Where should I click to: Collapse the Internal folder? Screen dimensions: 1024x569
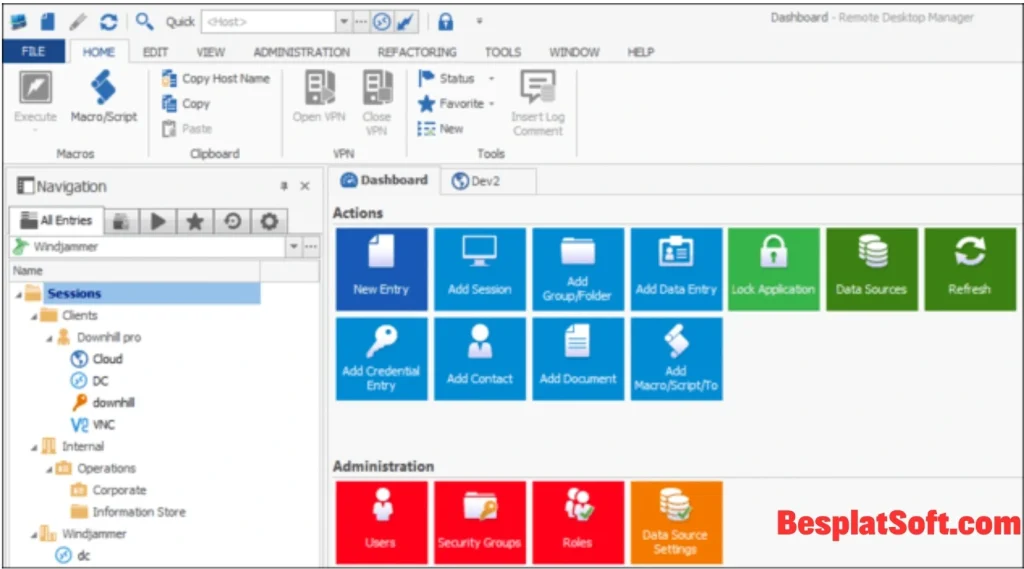point(34,447)
